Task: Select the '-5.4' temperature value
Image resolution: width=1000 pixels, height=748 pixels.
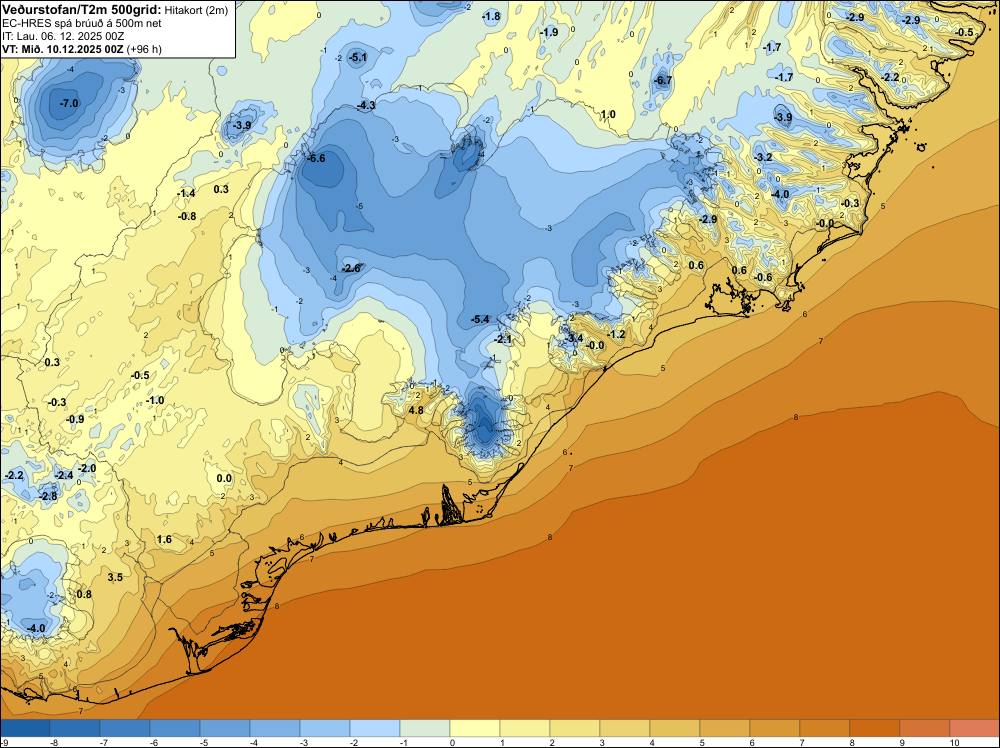Action: tap(480, 319)
